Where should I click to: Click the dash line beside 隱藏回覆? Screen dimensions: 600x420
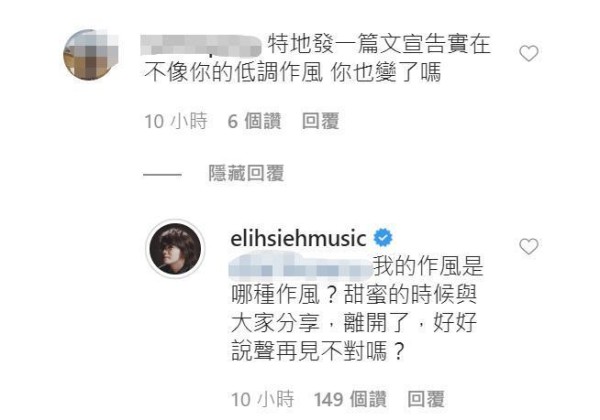click(162, 174)
